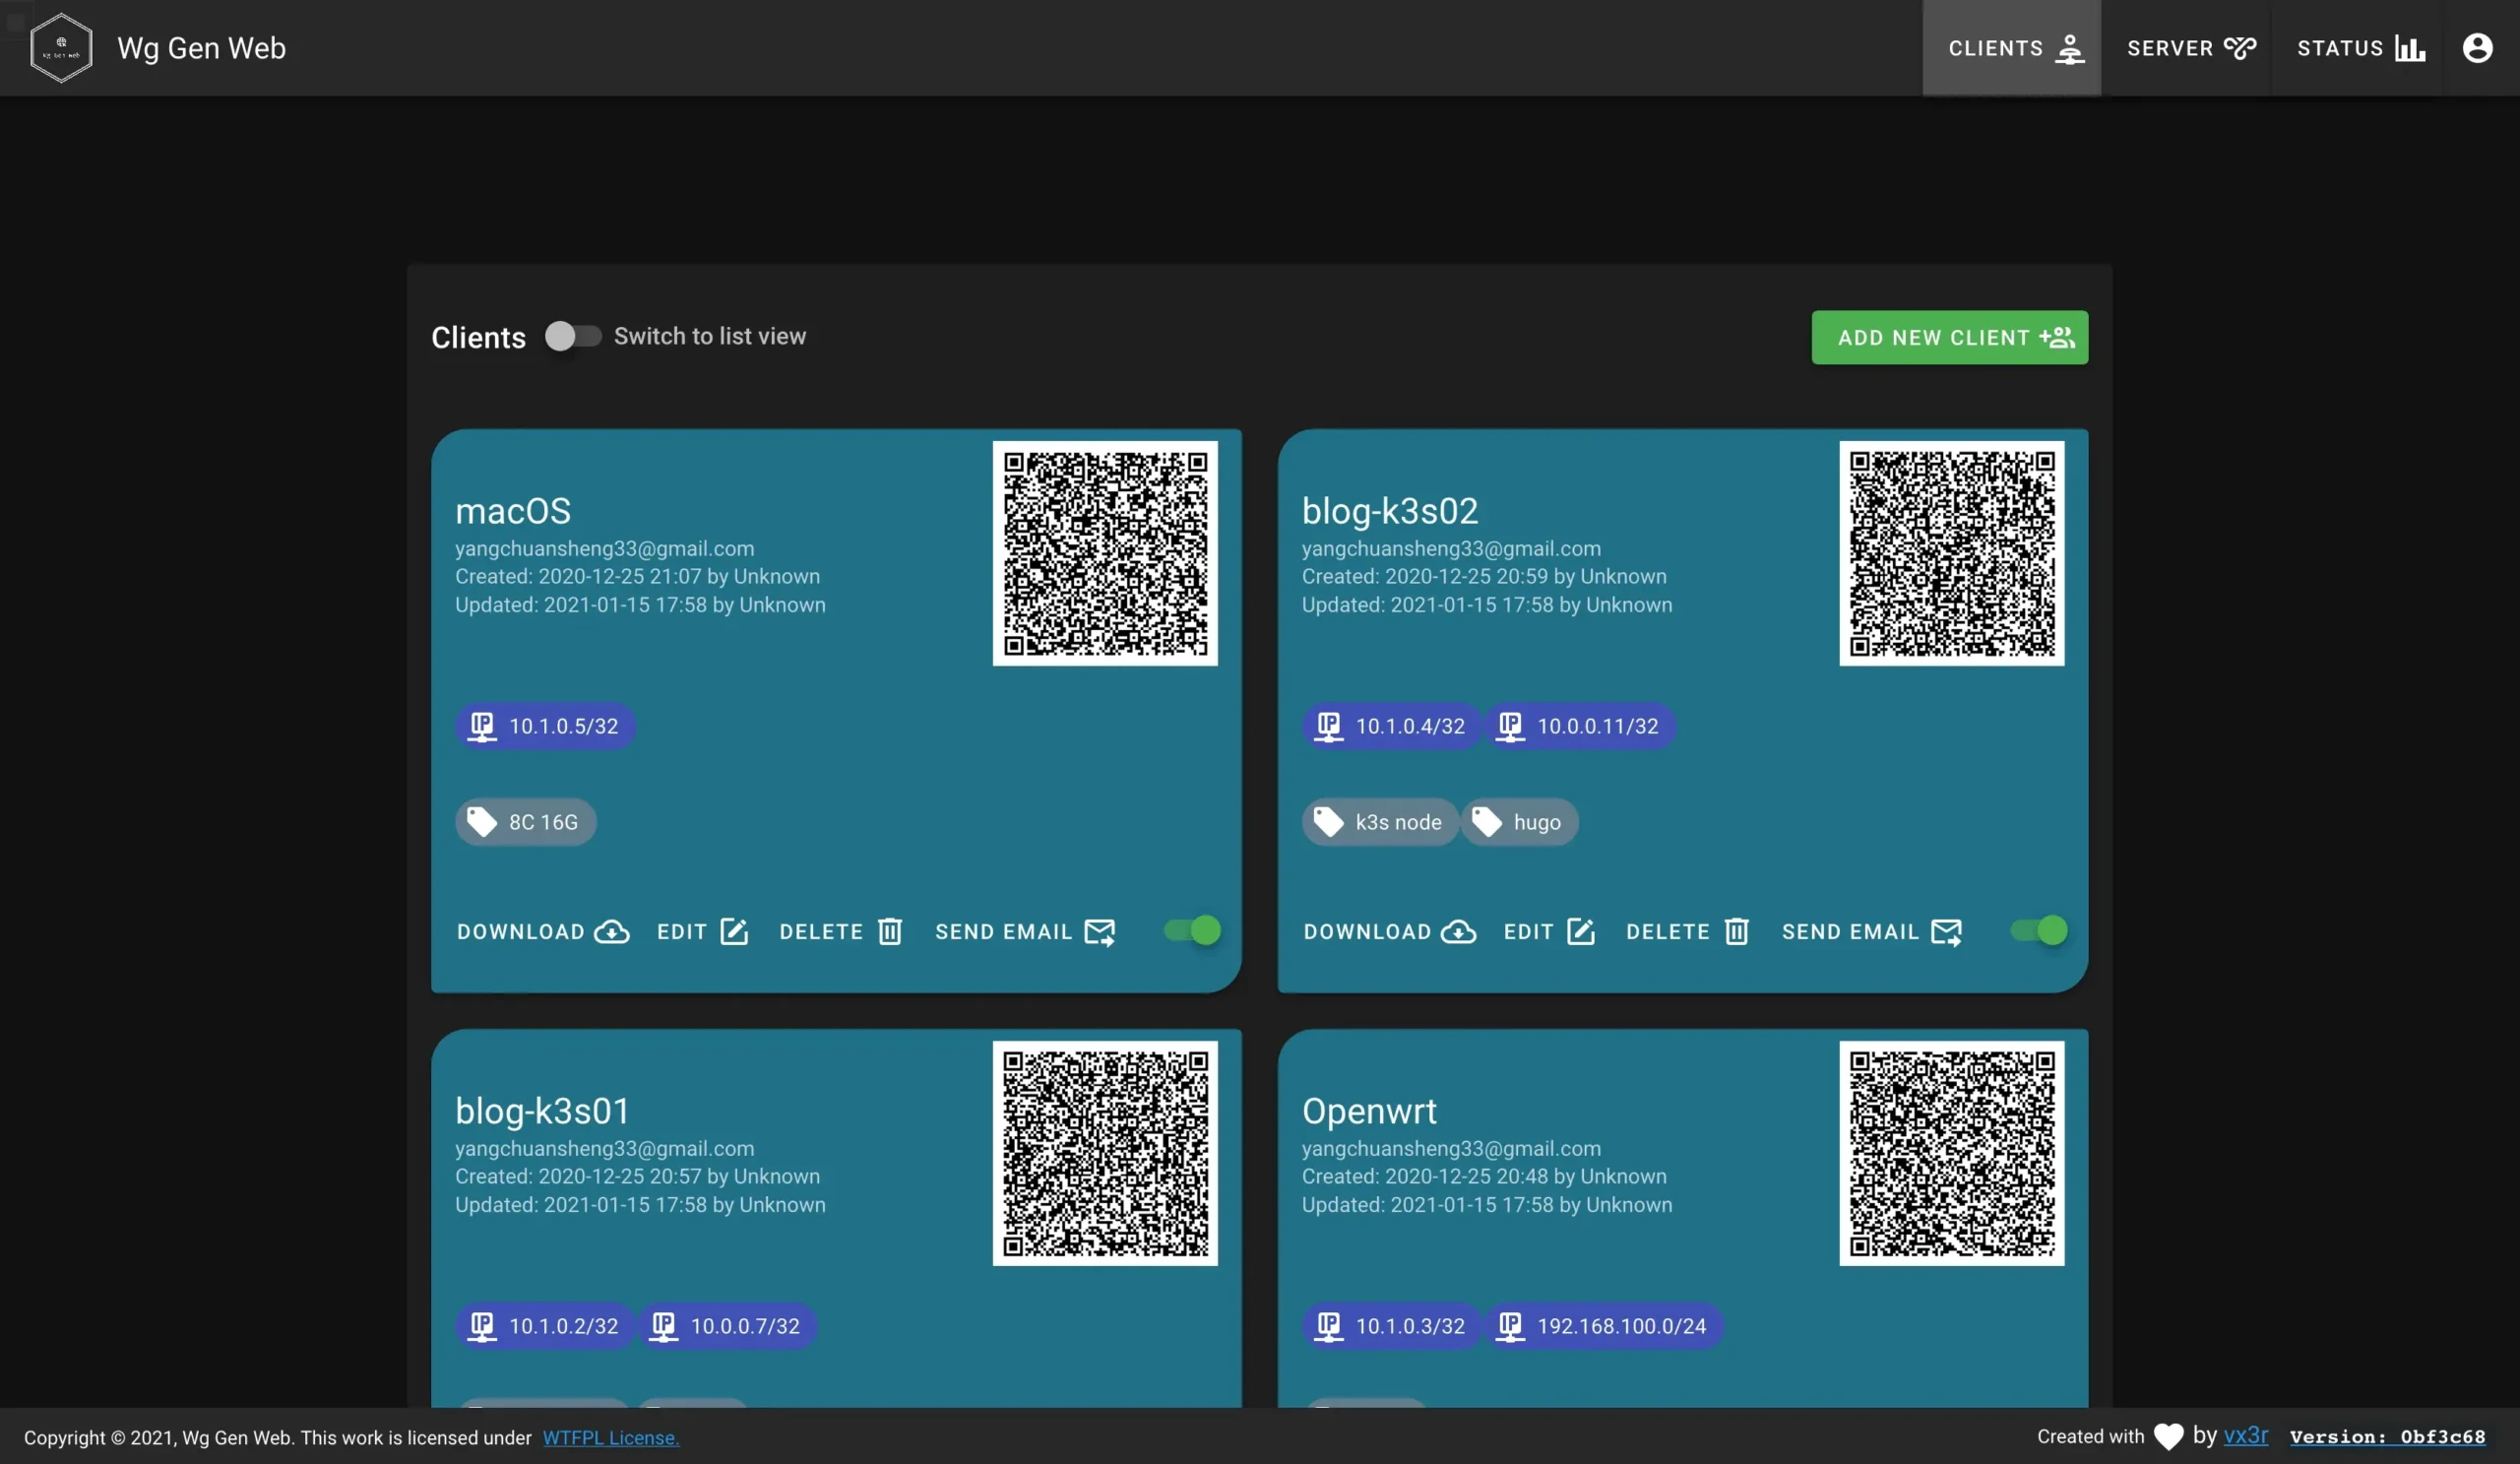The width and height of the screenshot is (2520, 1464).
Task: Open the user account icon in header
Action: tap(2477, 47)
